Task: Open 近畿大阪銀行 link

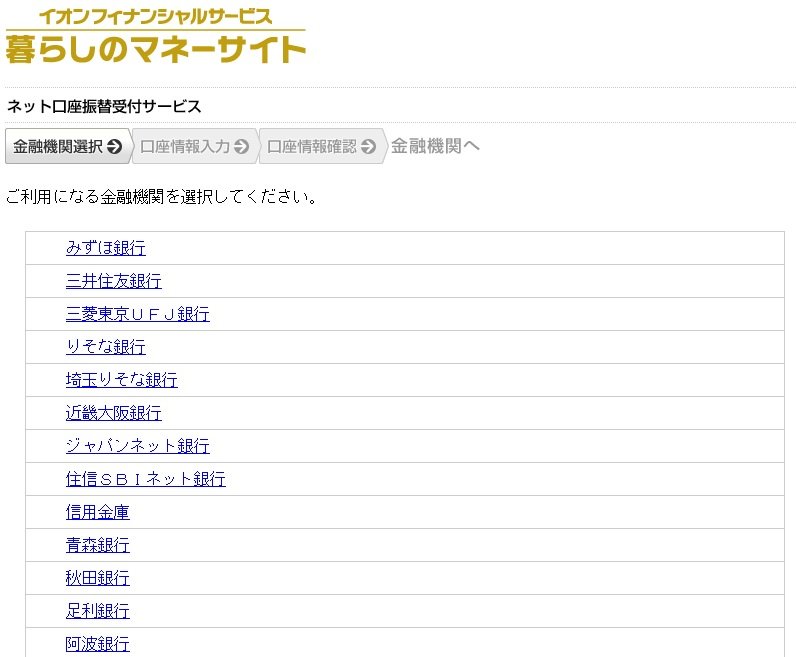Action: (114, 413)
